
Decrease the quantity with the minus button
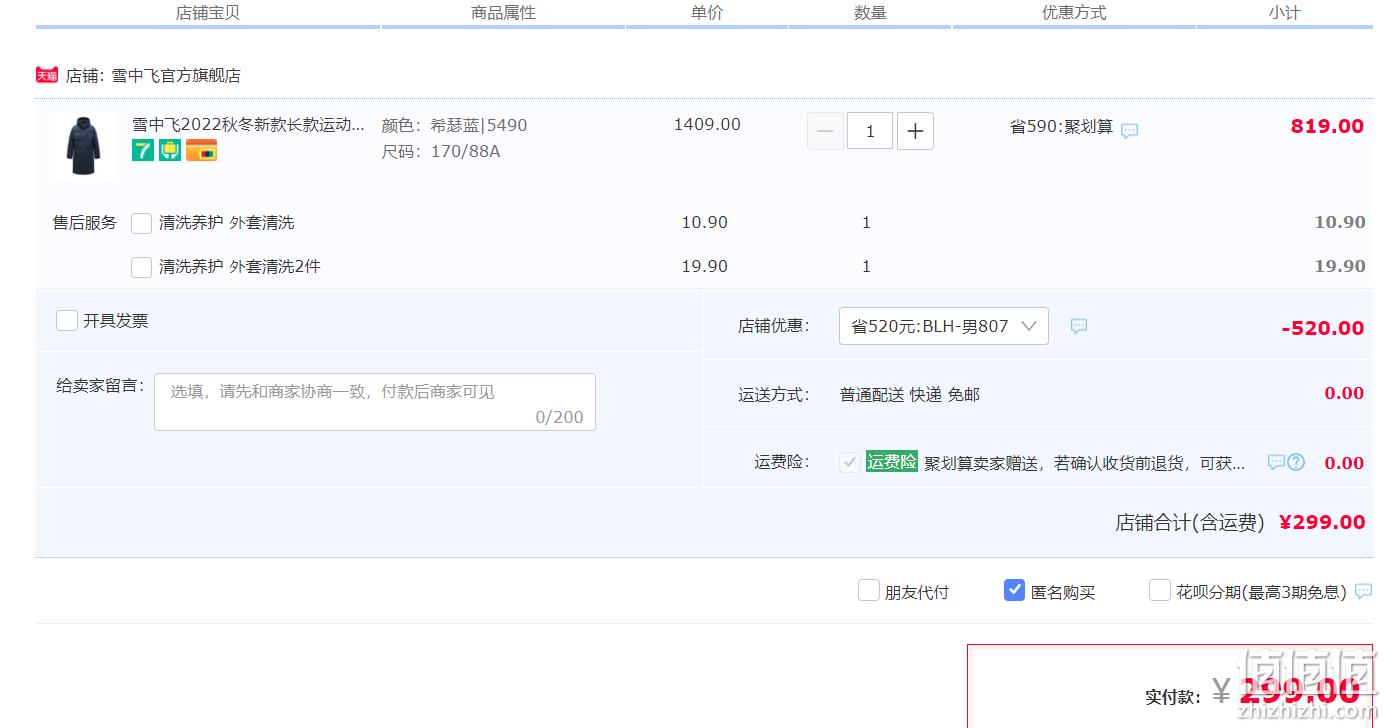(x=825, y=131)
